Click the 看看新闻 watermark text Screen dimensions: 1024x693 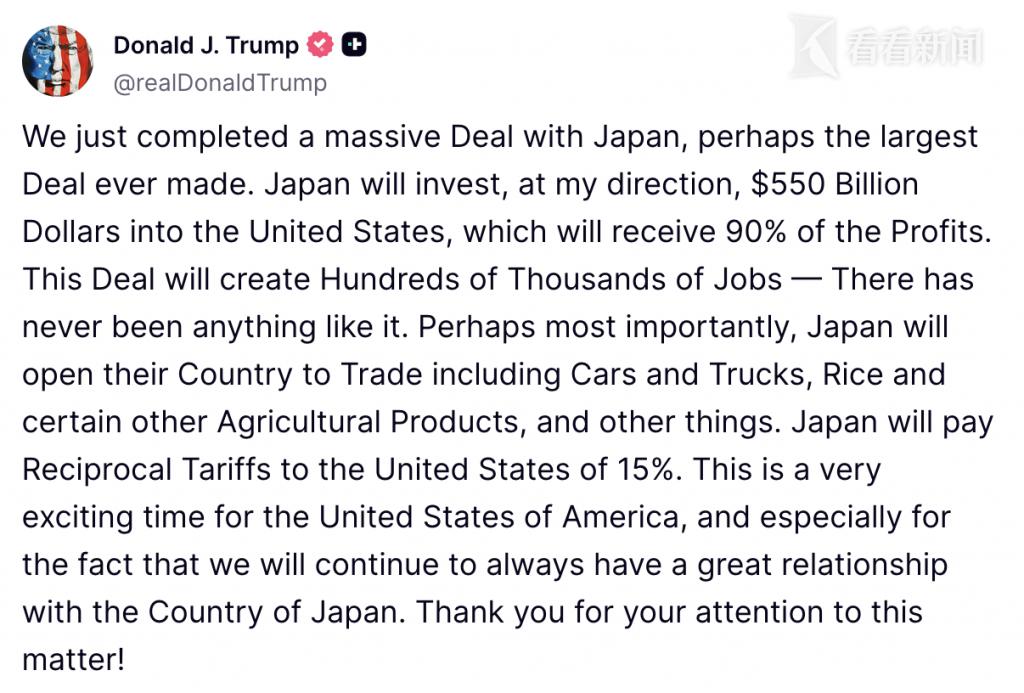coord(914,47)
